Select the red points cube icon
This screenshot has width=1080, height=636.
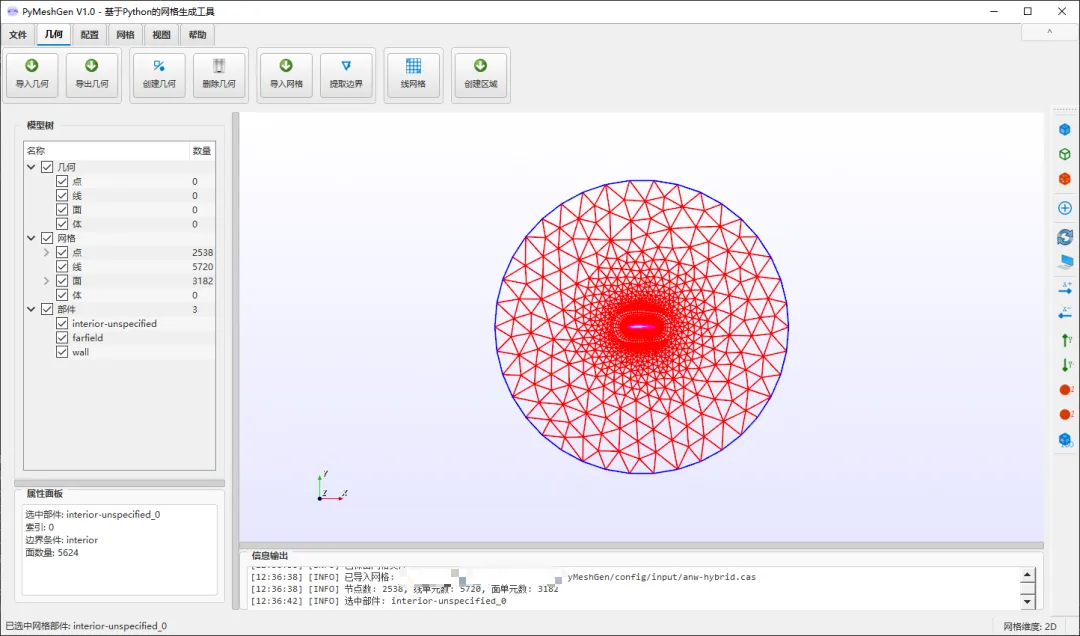[1065, 179]
